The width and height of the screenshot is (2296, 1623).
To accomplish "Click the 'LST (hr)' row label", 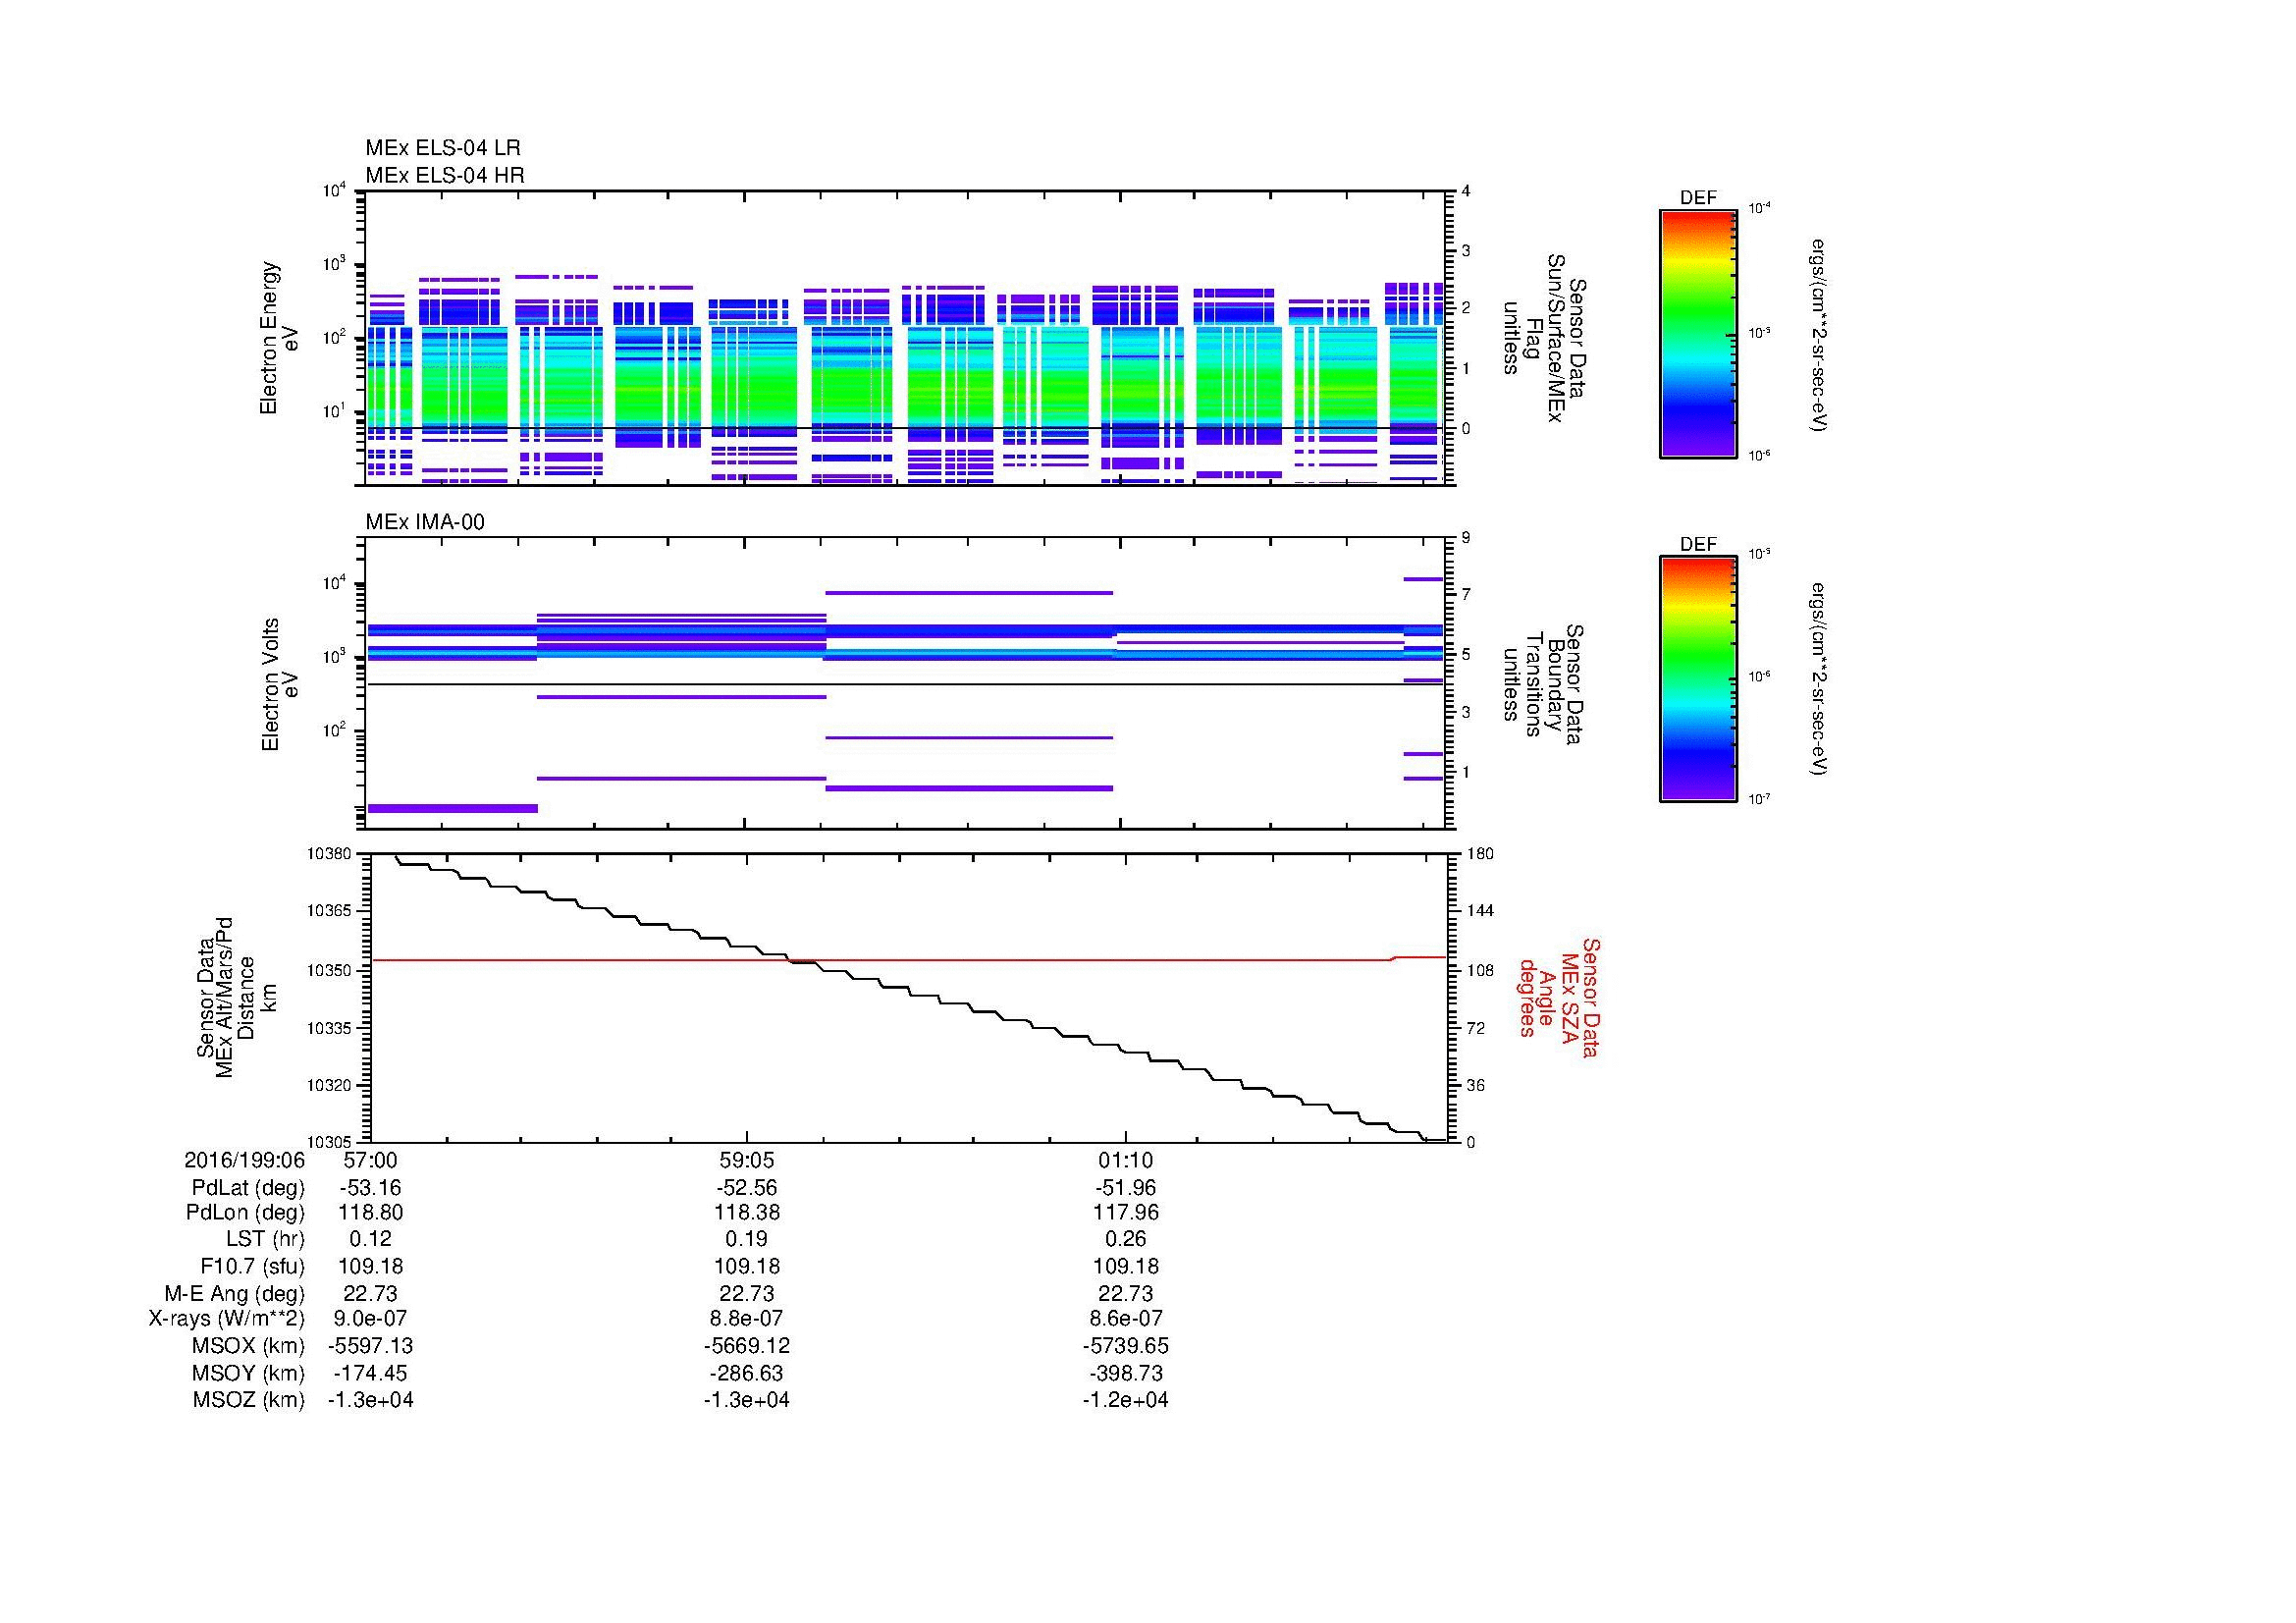I will coord(265,1240).
